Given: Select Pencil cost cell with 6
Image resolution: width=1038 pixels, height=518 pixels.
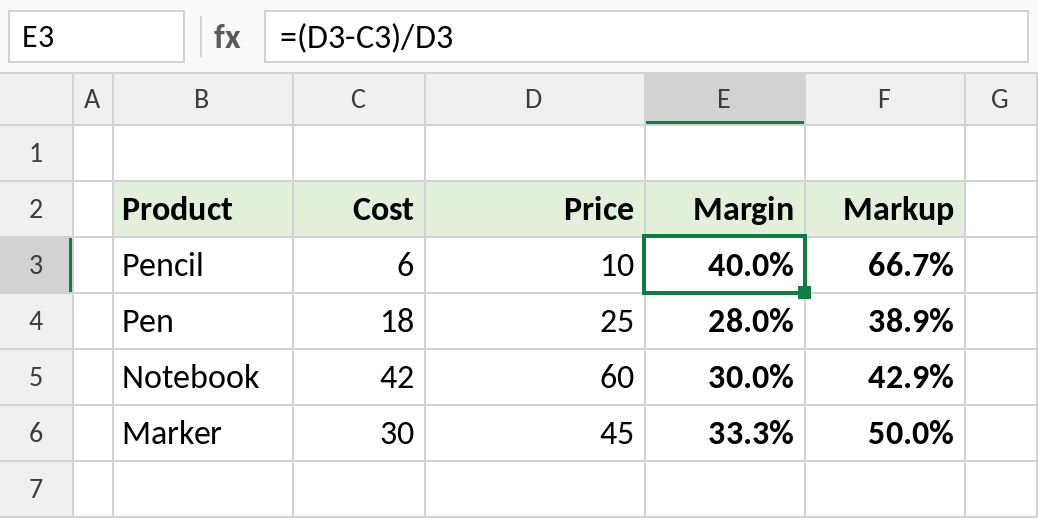Looking at the screenshot, I should (359, 265).
